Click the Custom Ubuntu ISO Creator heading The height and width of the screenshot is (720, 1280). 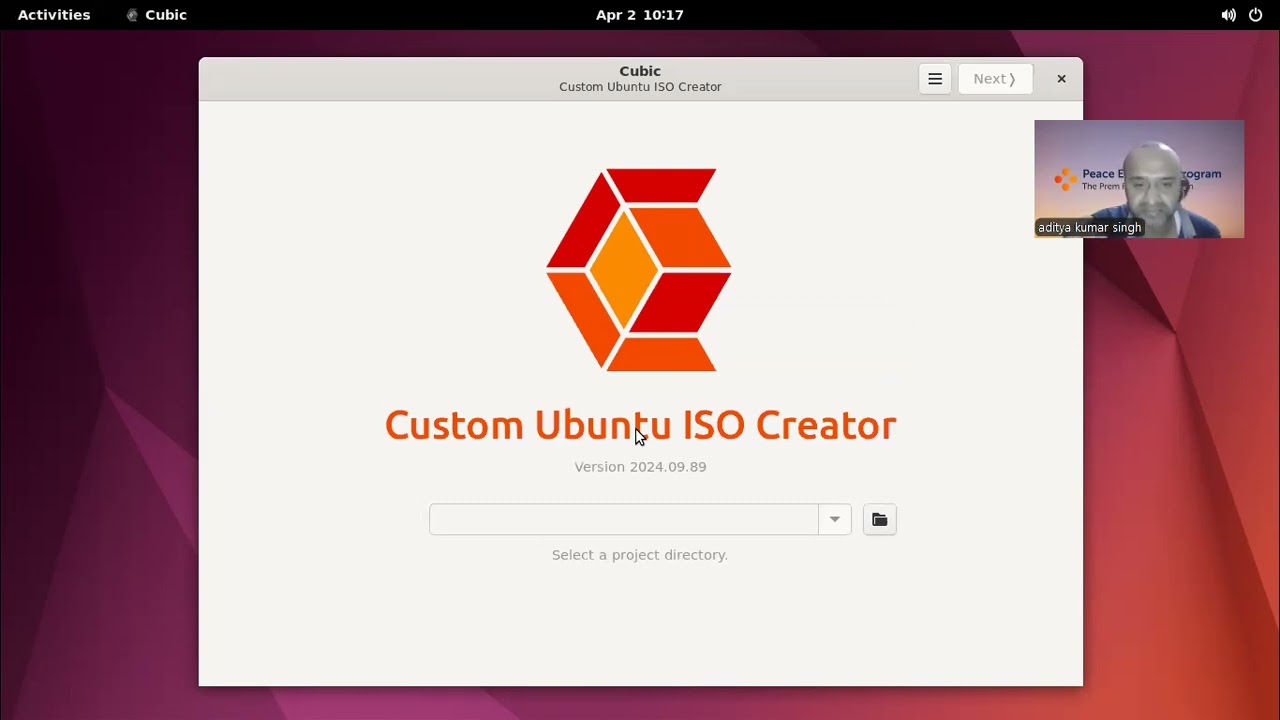point(640,425)
